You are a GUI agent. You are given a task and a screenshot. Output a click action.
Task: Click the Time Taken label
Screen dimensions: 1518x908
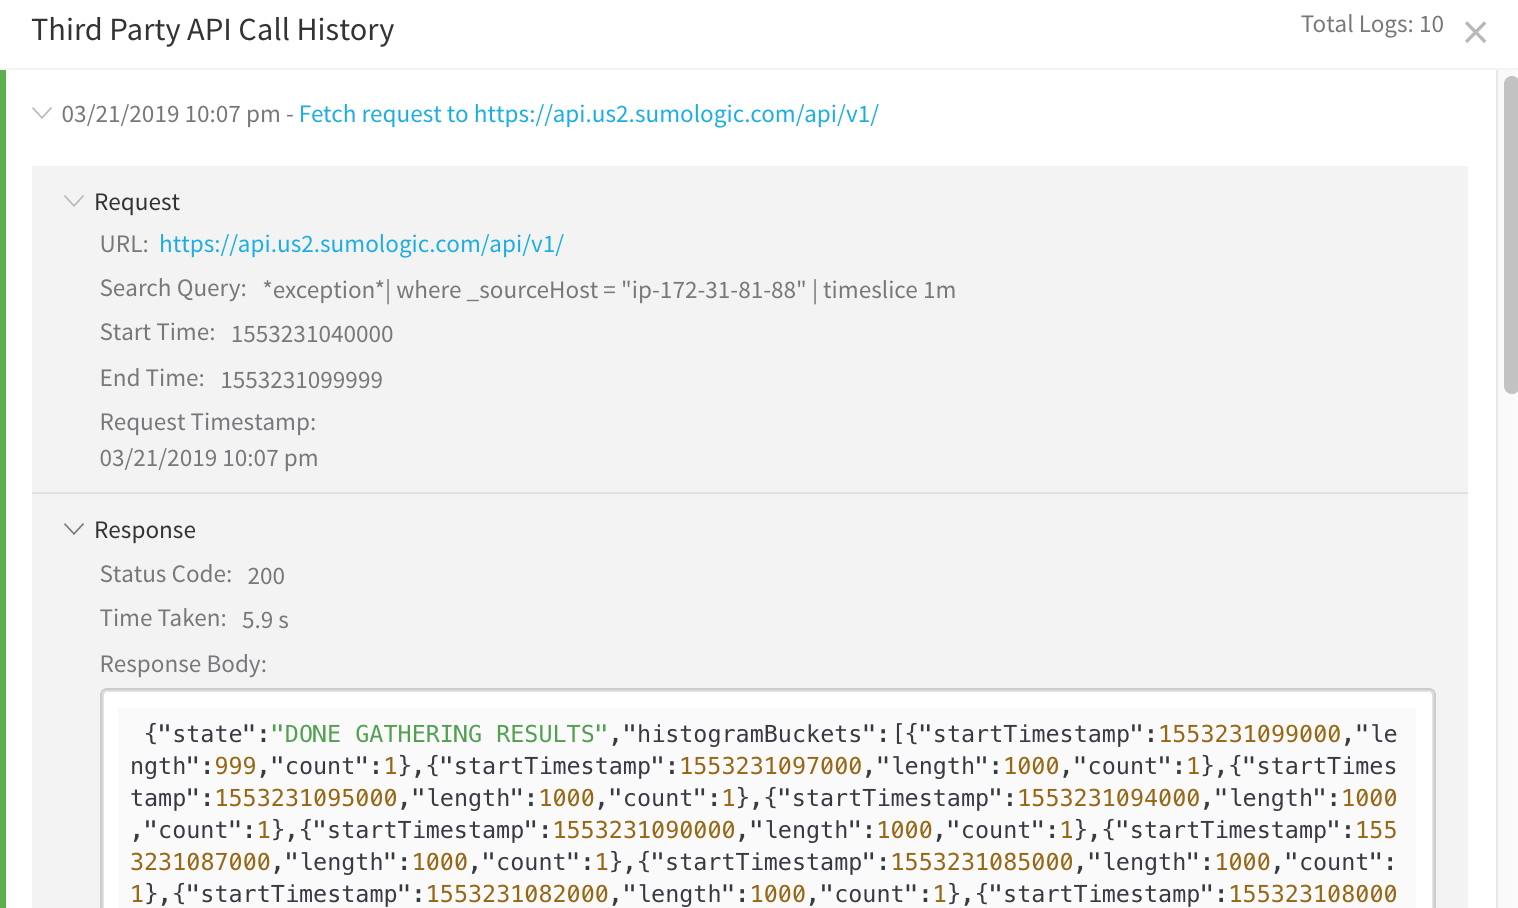[163, 618]
